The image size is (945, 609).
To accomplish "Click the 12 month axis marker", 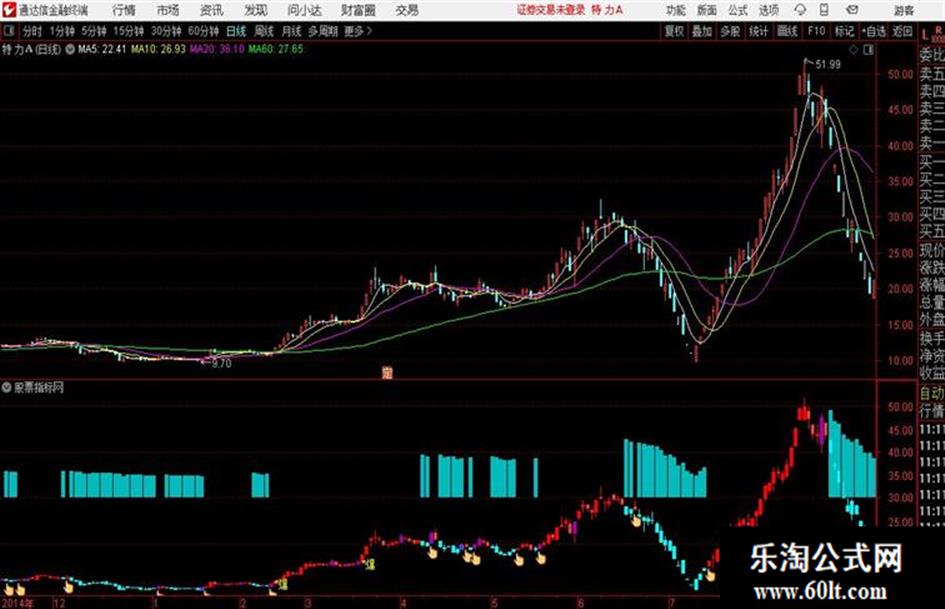I will point(59,603).
